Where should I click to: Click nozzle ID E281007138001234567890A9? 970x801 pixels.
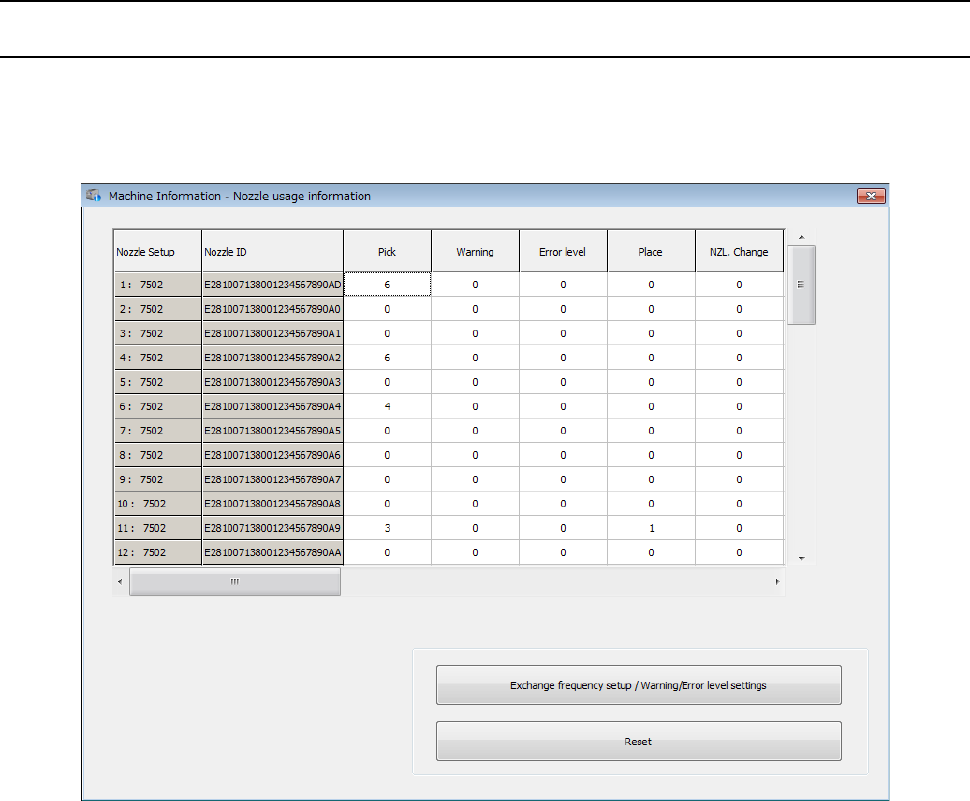pyautogui.click(x=273, y=528)
